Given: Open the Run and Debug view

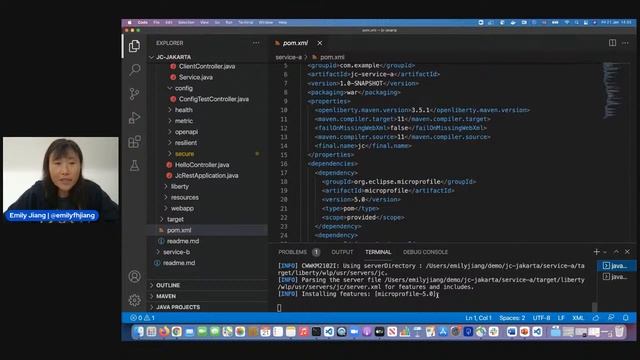Looking at the screenshot, I should point(134,118).
